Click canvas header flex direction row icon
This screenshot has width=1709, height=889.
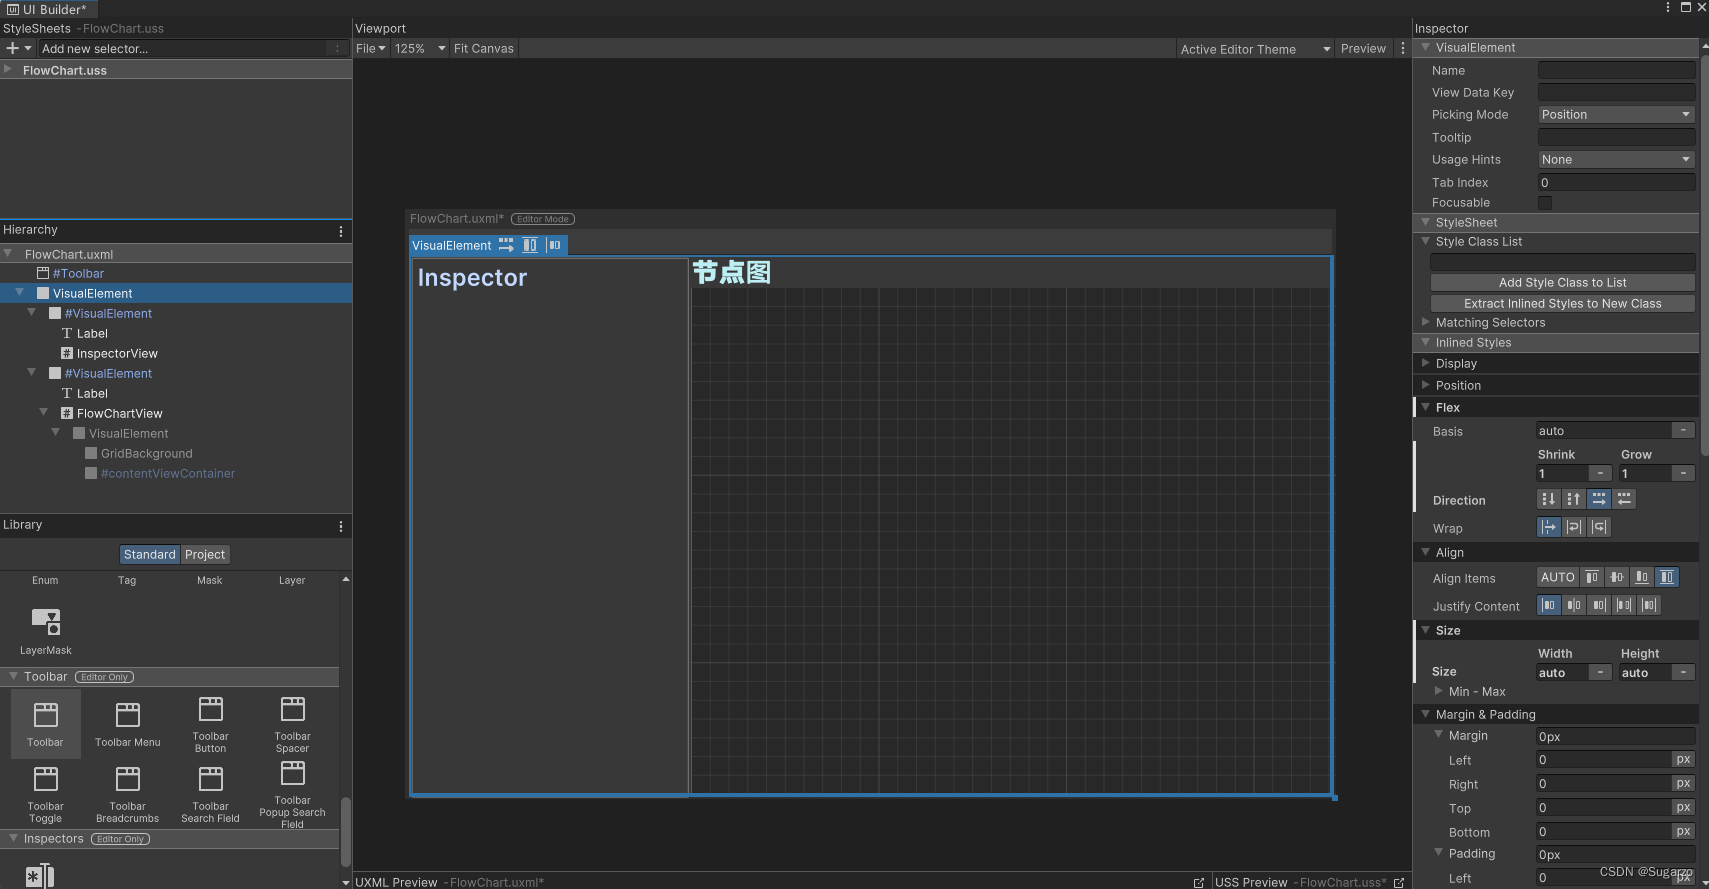(x=506, y=245)
